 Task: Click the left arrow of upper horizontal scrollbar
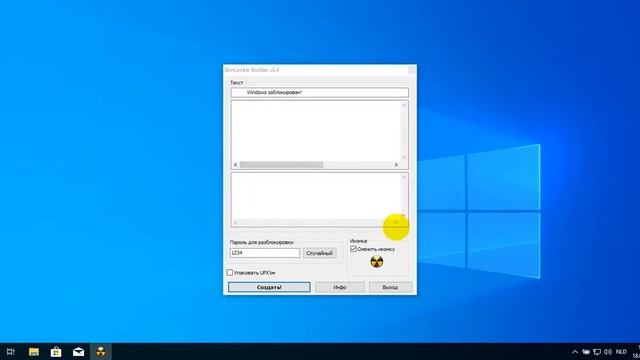tap(236, 165)
